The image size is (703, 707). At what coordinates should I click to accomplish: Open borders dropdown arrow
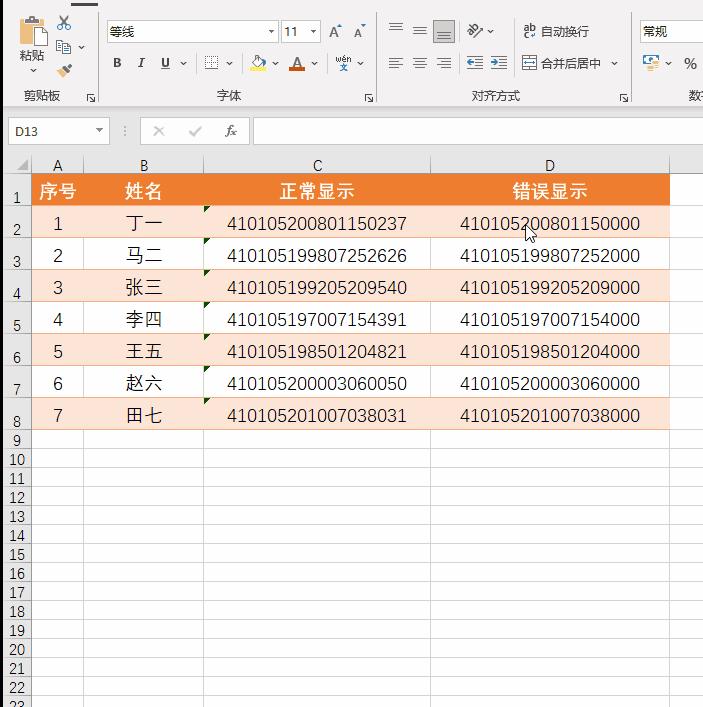[230, 63]
